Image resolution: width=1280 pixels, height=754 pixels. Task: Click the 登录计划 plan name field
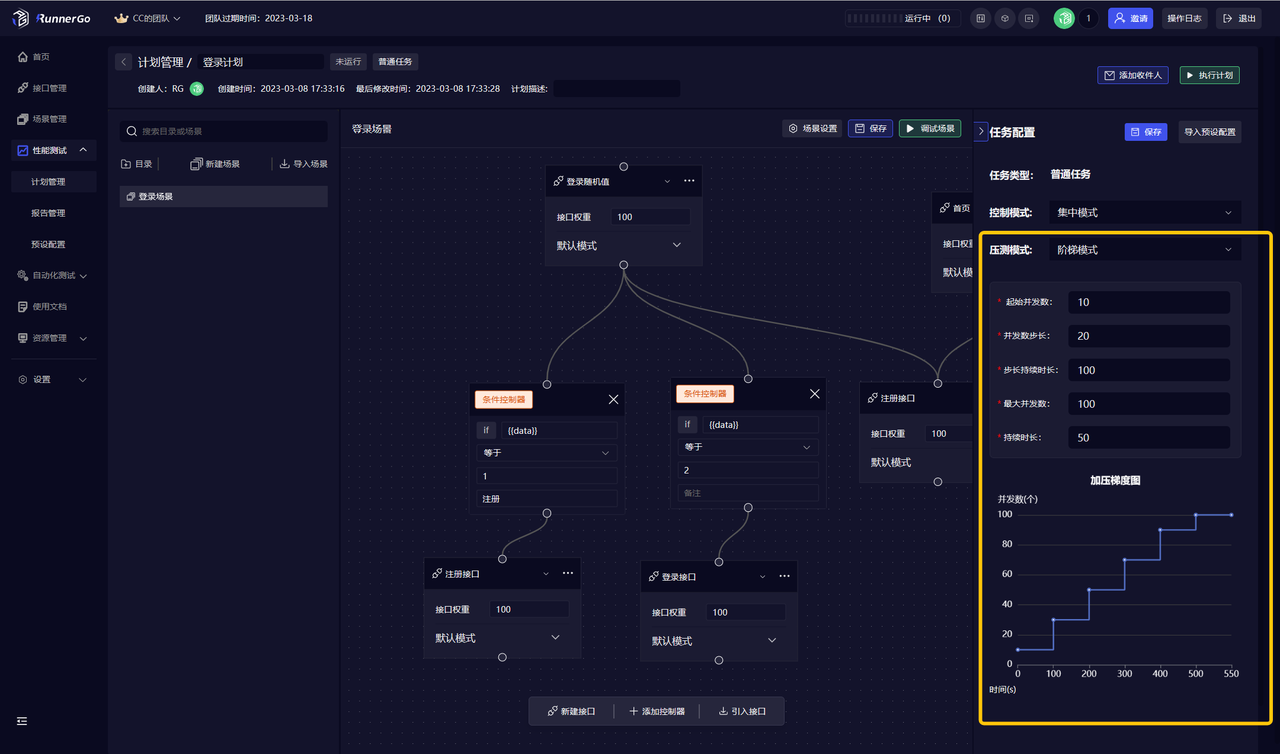click(260, 62)
